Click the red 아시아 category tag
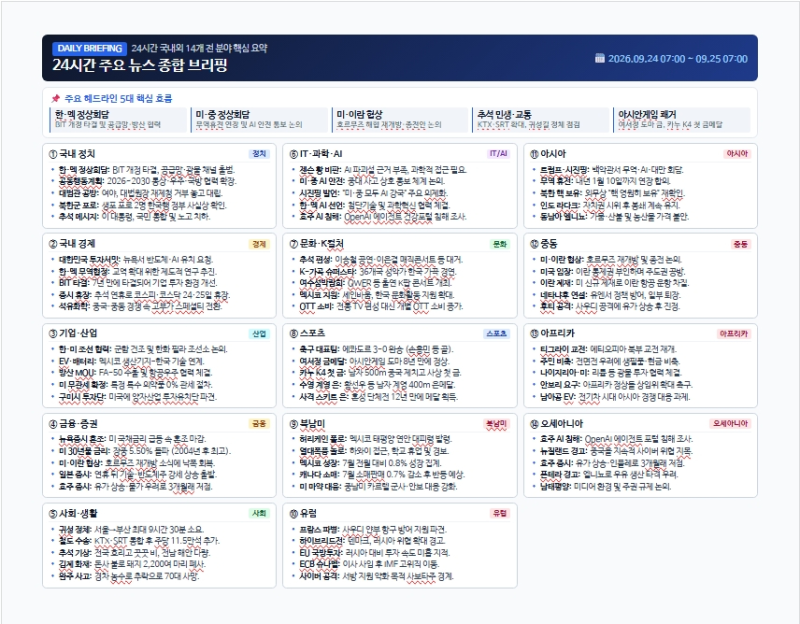800x624 pixels. pyautogui.click(x=737, y=154)
